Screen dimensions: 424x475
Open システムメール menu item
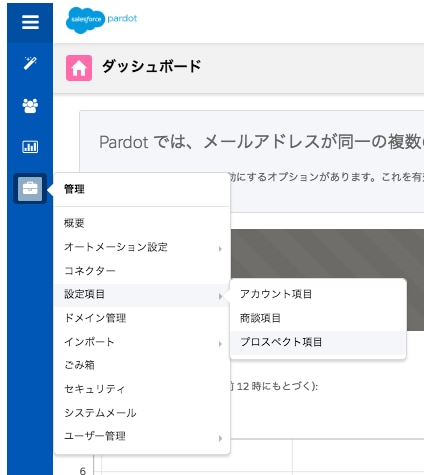point(100,413)
